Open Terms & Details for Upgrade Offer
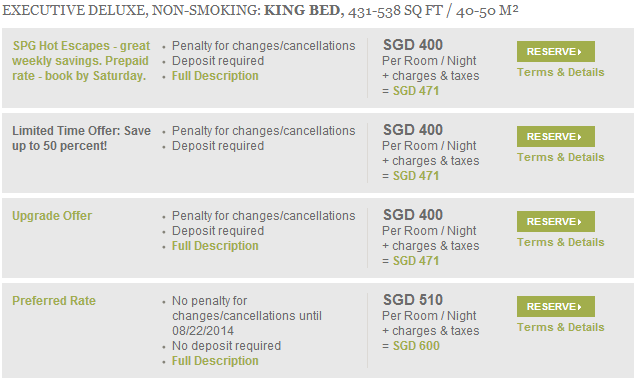The width and height of the screenshot is (641, 379). coord(560,242)
